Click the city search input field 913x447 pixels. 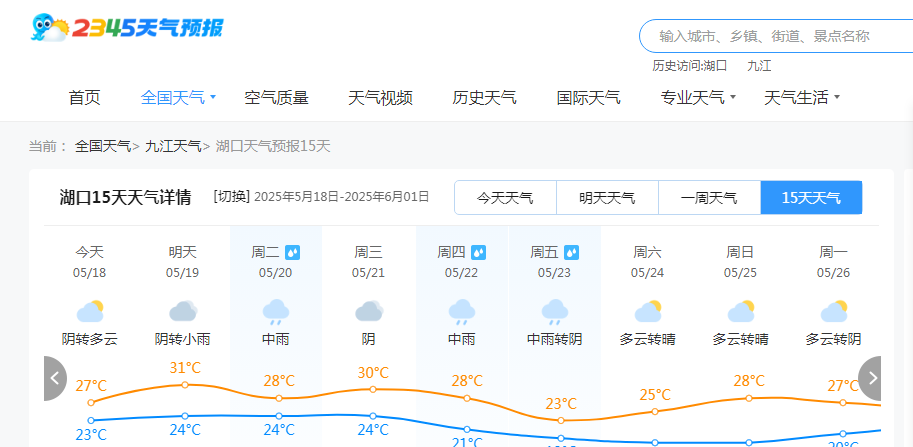(776, 36)
